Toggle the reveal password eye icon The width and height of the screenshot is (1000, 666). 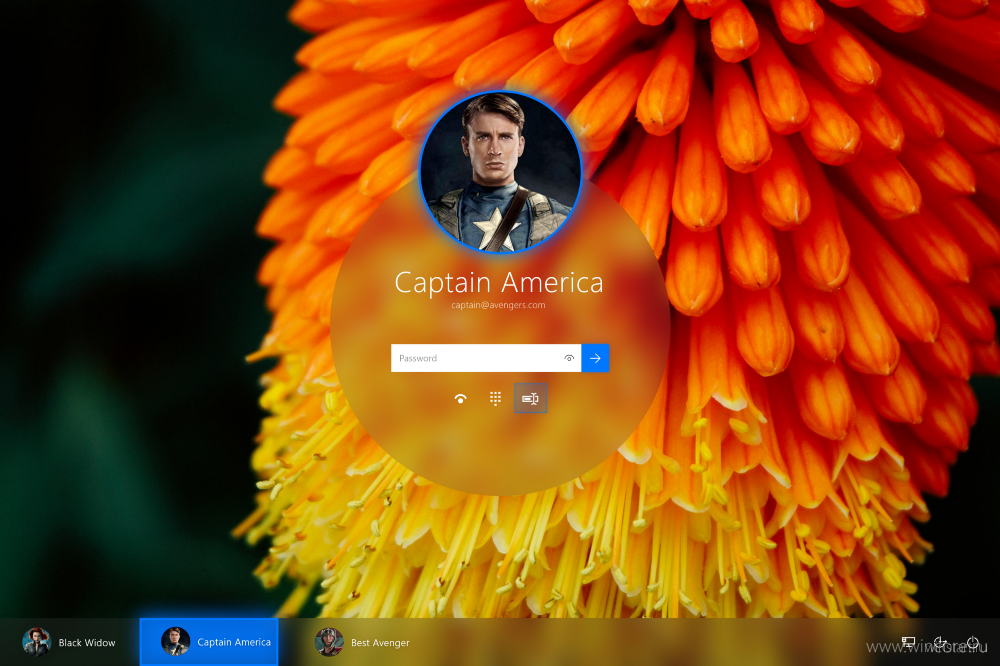(x=569, y=358)
